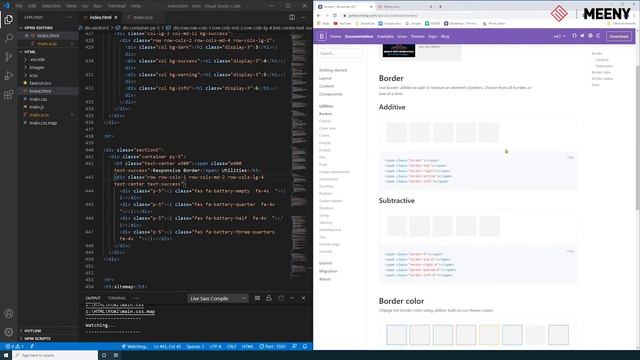
Task: Open the Bootstrap version v4.5 dropdown
Action: (559, 36)
